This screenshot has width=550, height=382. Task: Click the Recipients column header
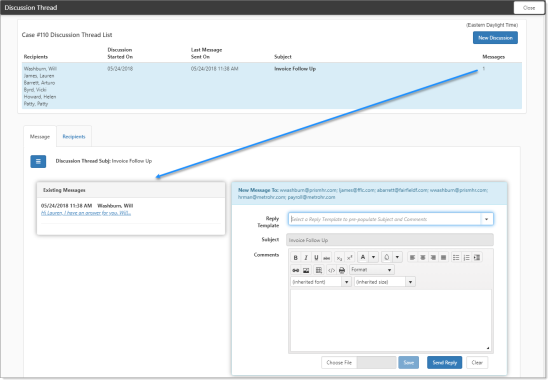pyautogui.click(x=36, y=57)
